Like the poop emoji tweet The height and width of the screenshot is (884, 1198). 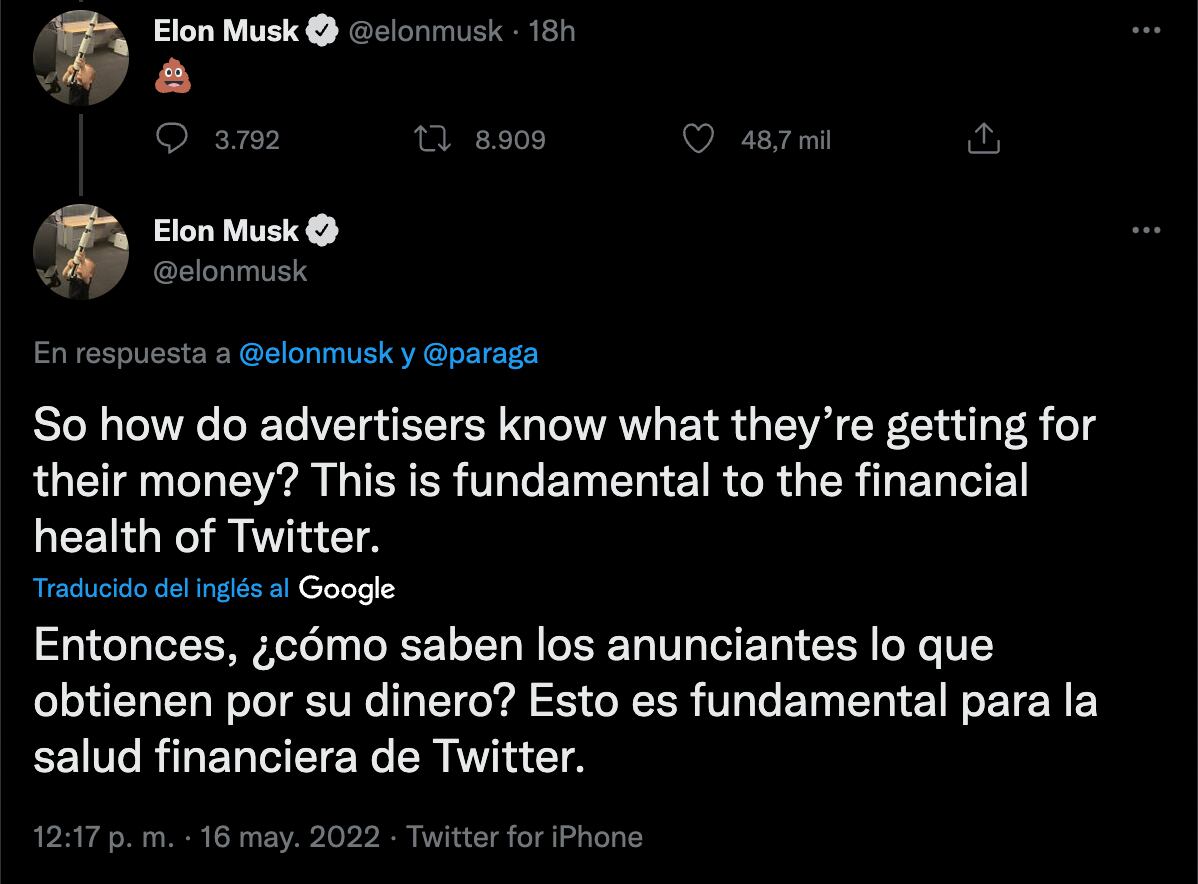tap(697, 140)
